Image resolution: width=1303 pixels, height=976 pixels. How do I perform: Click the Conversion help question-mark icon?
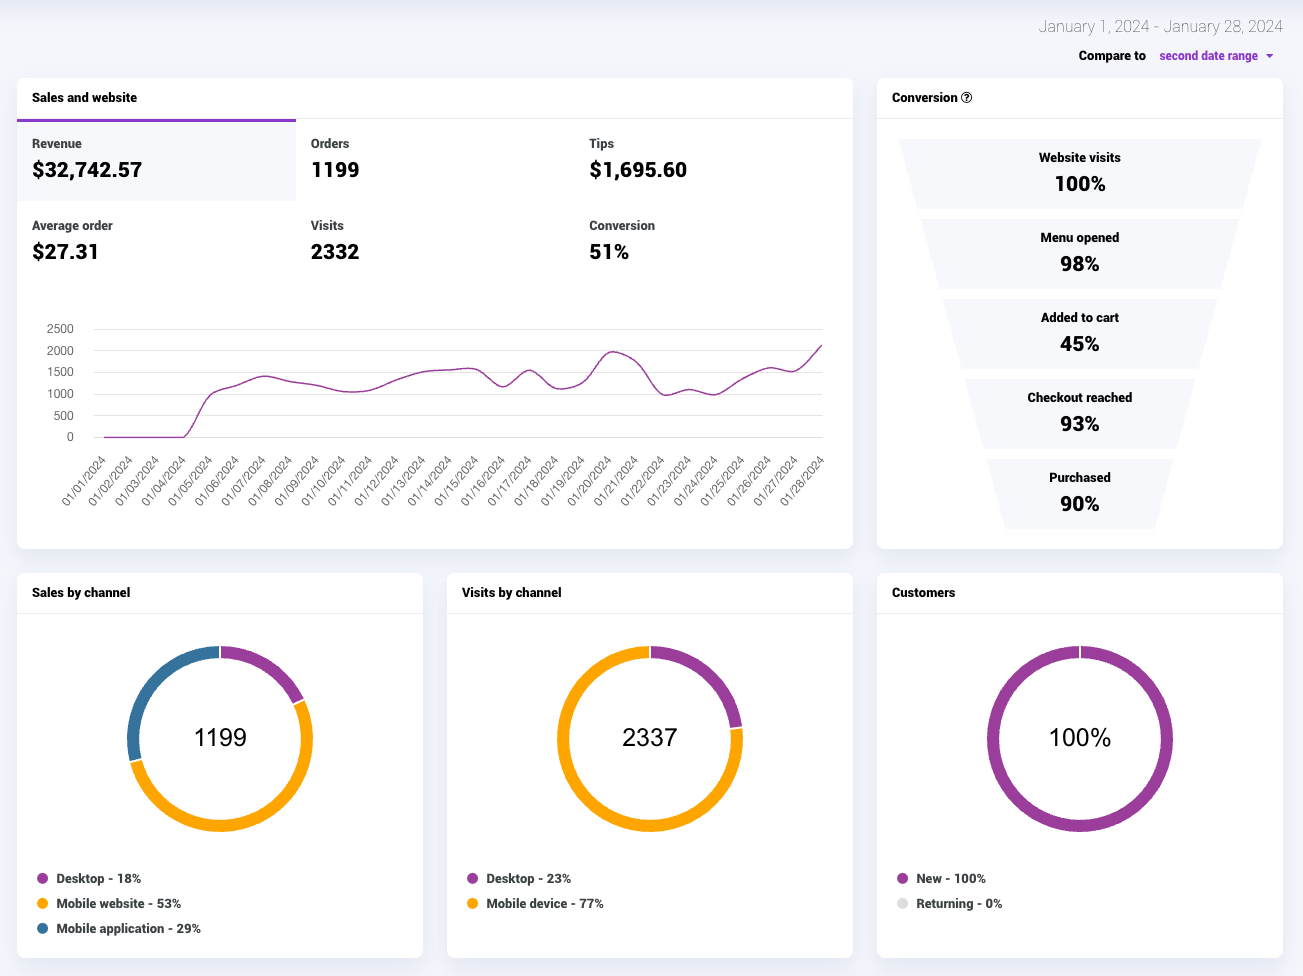[966, 98]
